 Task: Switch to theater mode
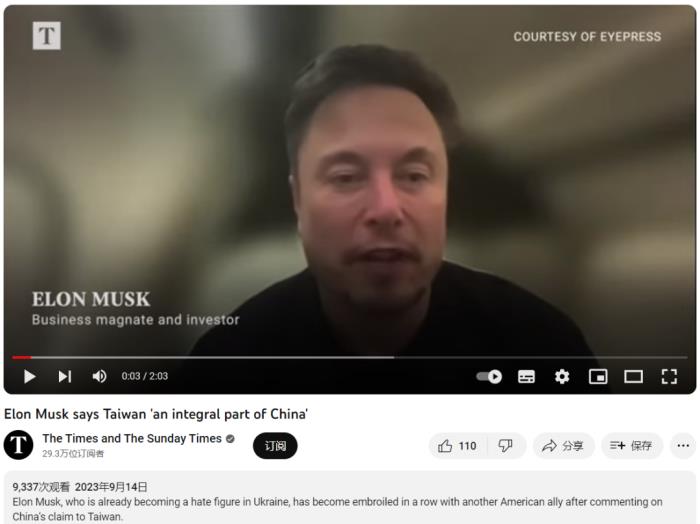click(x=633, y=376)
